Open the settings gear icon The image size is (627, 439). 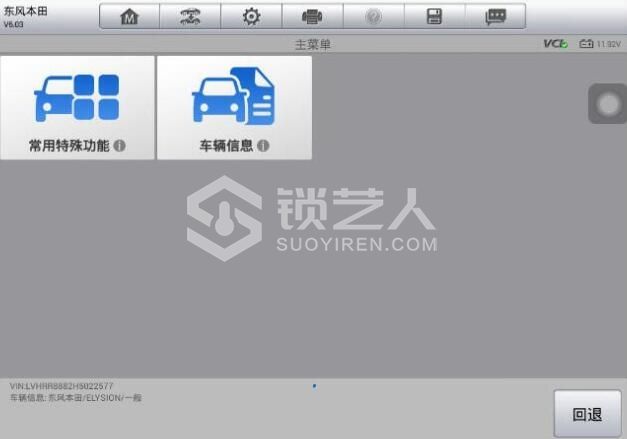251,16
